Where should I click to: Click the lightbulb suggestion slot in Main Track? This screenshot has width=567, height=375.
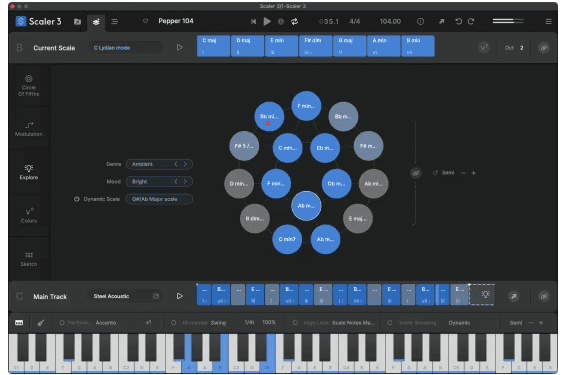coord(482,294)
